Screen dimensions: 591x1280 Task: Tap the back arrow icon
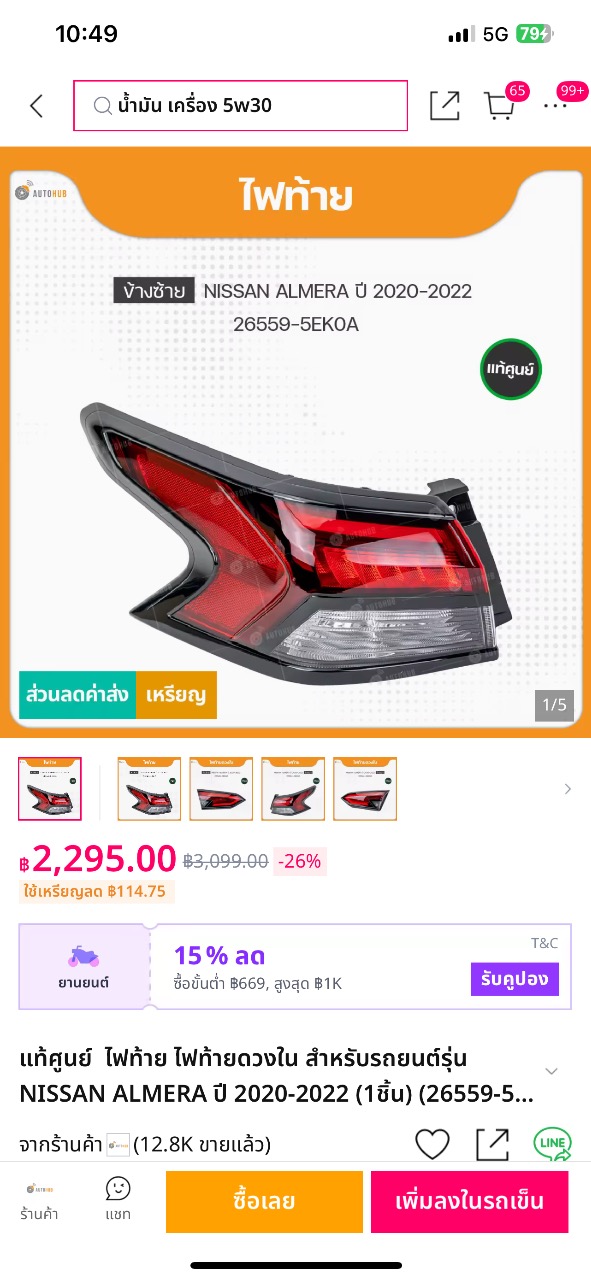click(36, 106)
